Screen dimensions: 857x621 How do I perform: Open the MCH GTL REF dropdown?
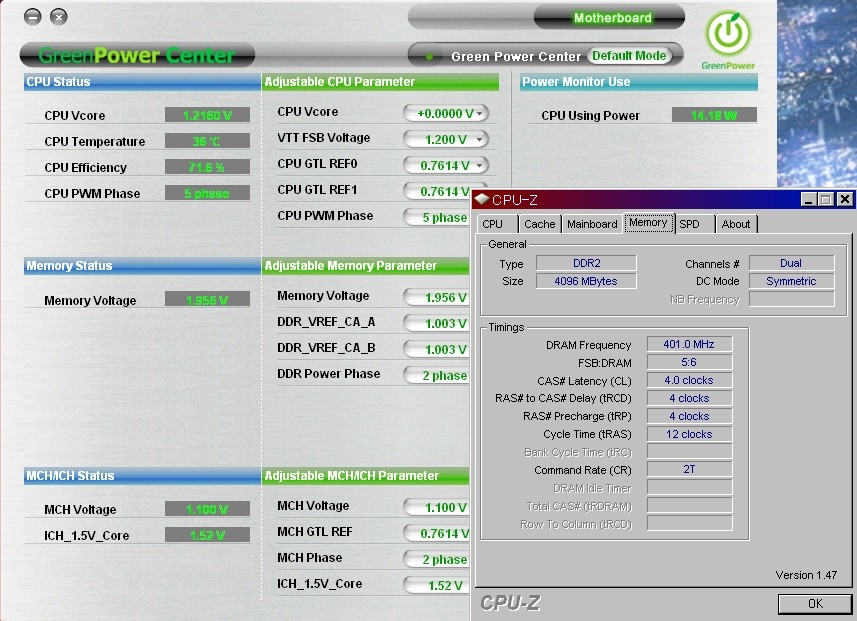point(437,534)
